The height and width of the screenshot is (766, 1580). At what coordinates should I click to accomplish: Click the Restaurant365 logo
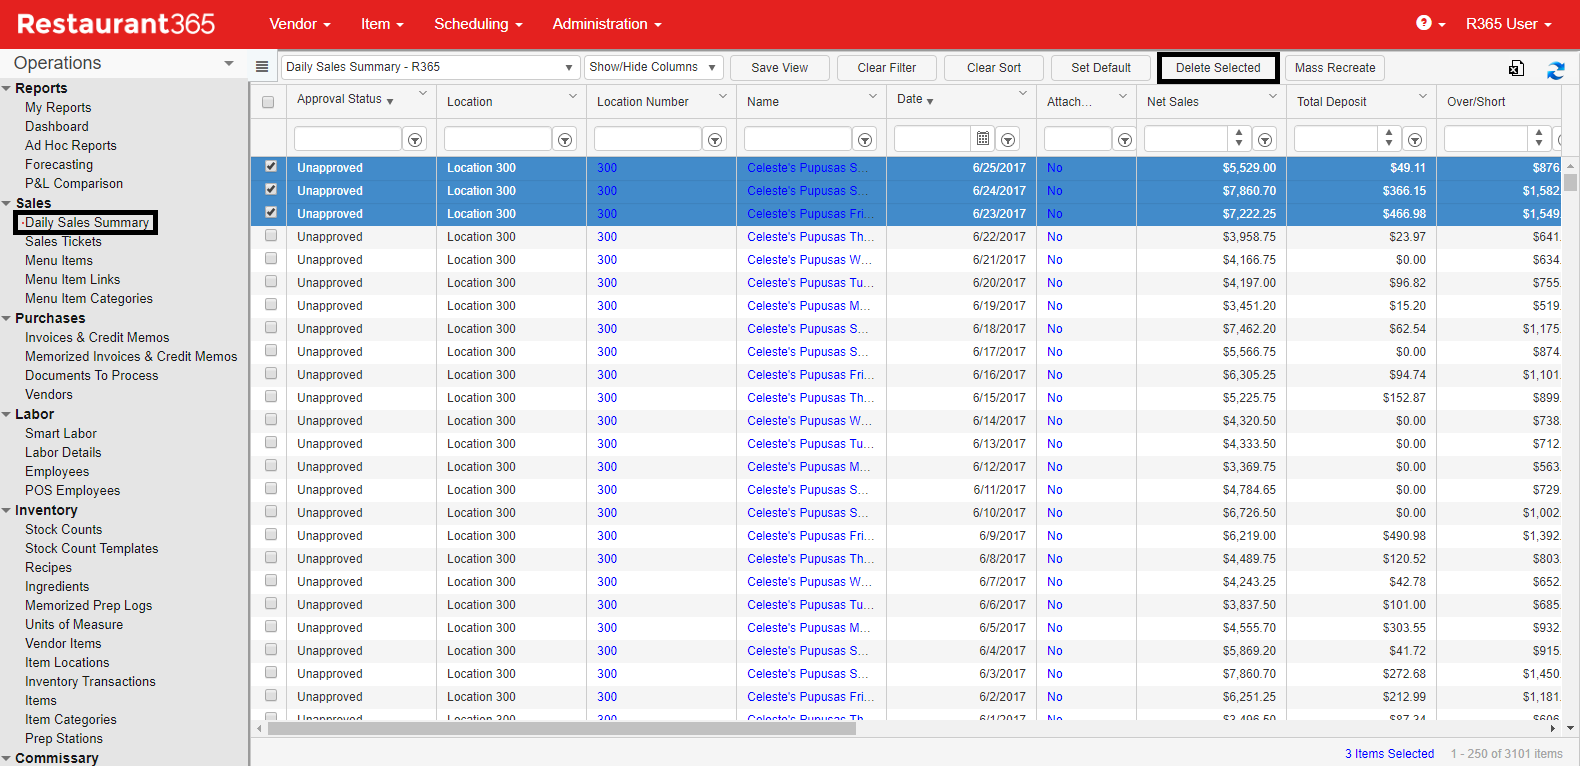click(116, 24)
